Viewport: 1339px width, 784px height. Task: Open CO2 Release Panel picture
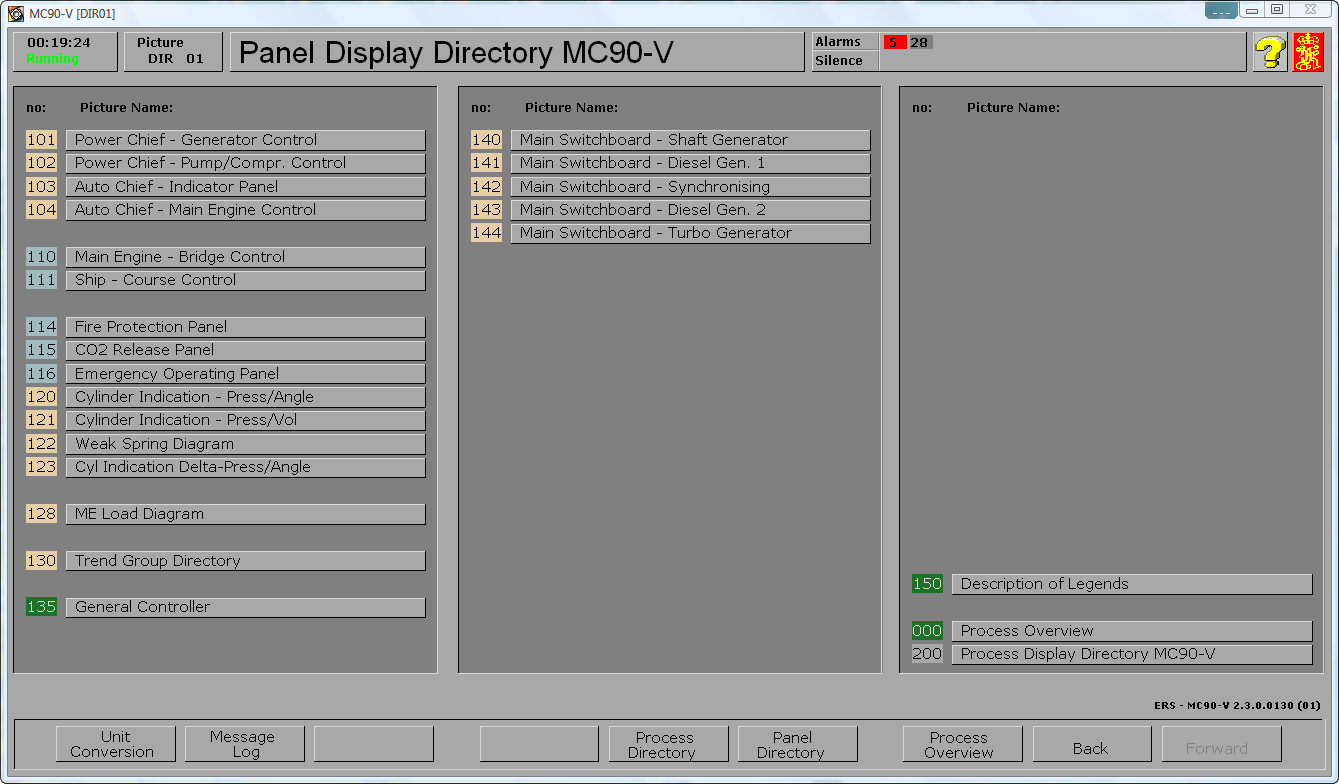[245, 350]
